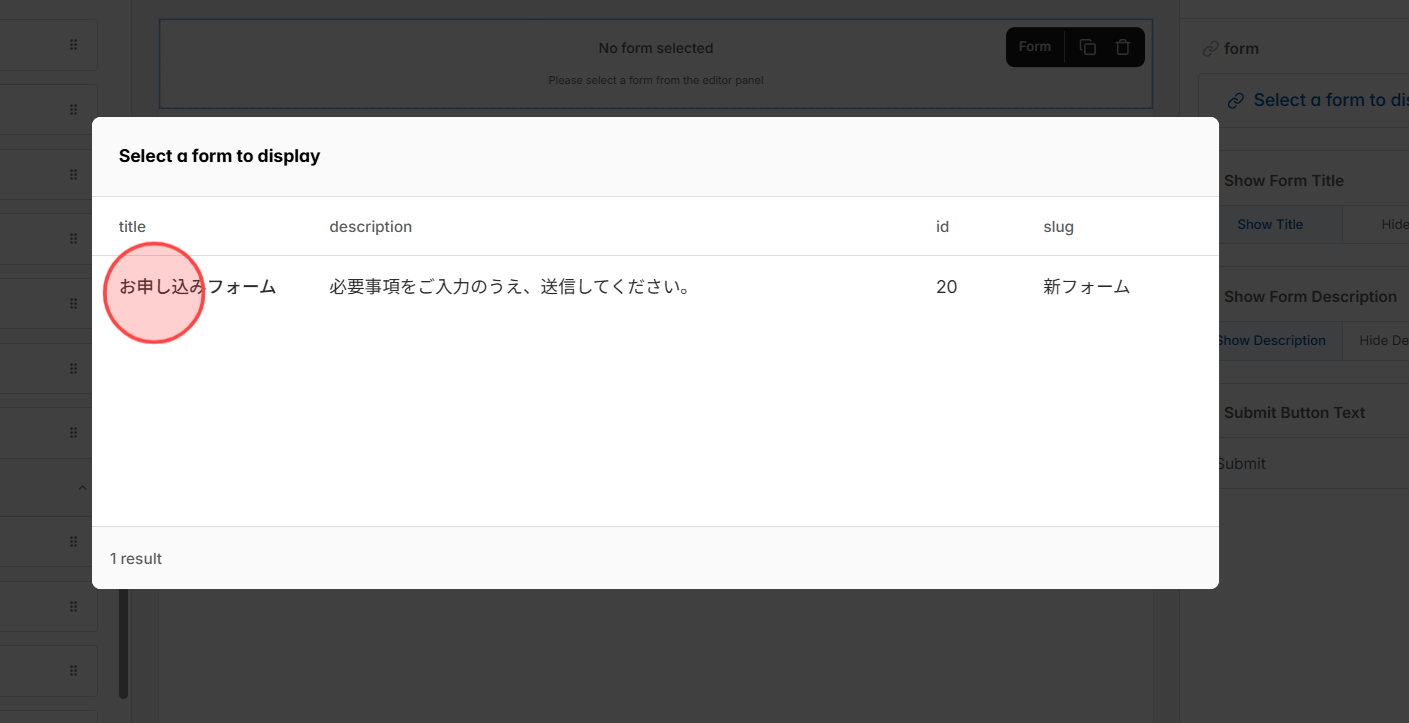Collapse the expanded sidebar block via its chevron
Viewport: 1409px width, 723px height.
[x=82, y=487]
